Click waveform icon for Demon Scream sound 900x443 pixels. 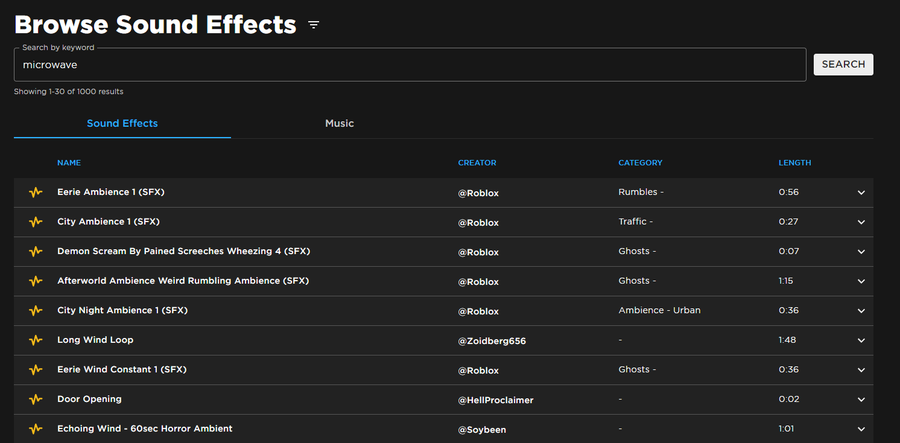coord(36,251)
